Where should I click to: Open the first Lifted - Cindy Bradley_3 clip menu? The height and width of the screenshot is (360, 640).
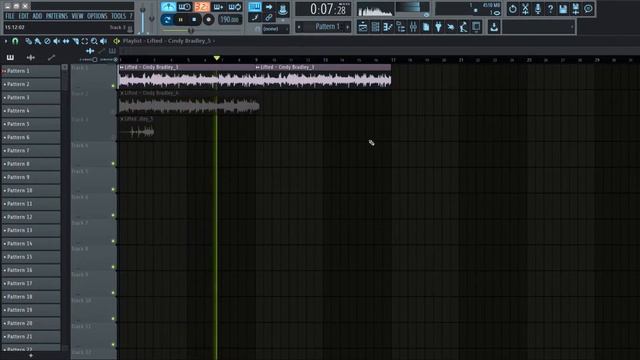pyautogui.click(x=122, y=67)
